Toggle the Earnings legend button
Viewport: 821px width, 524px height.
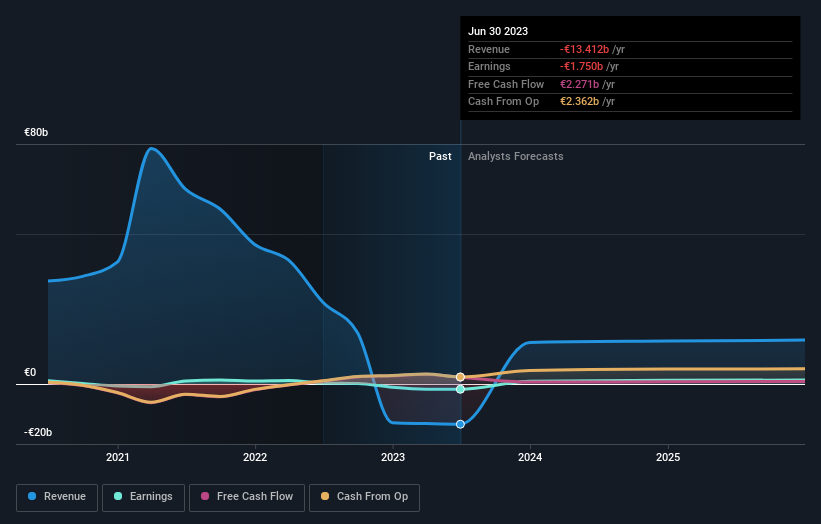(x=143, y=497)
